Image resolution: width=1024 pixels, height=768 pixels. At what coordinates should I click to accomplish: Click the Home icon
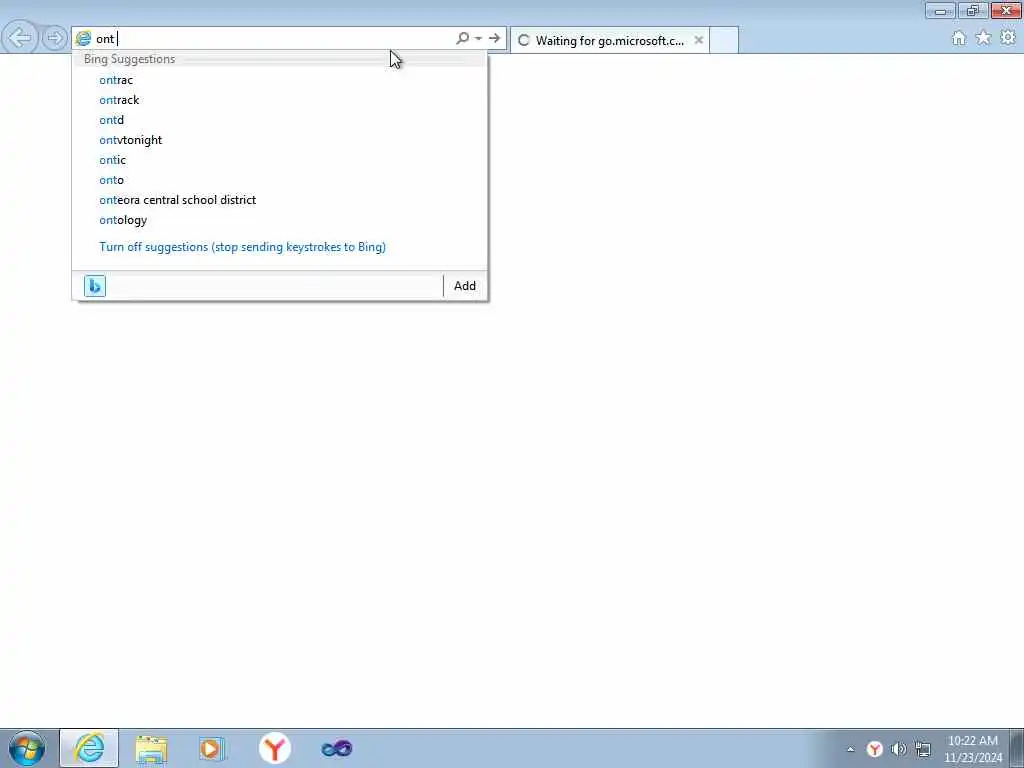point(958,38)
